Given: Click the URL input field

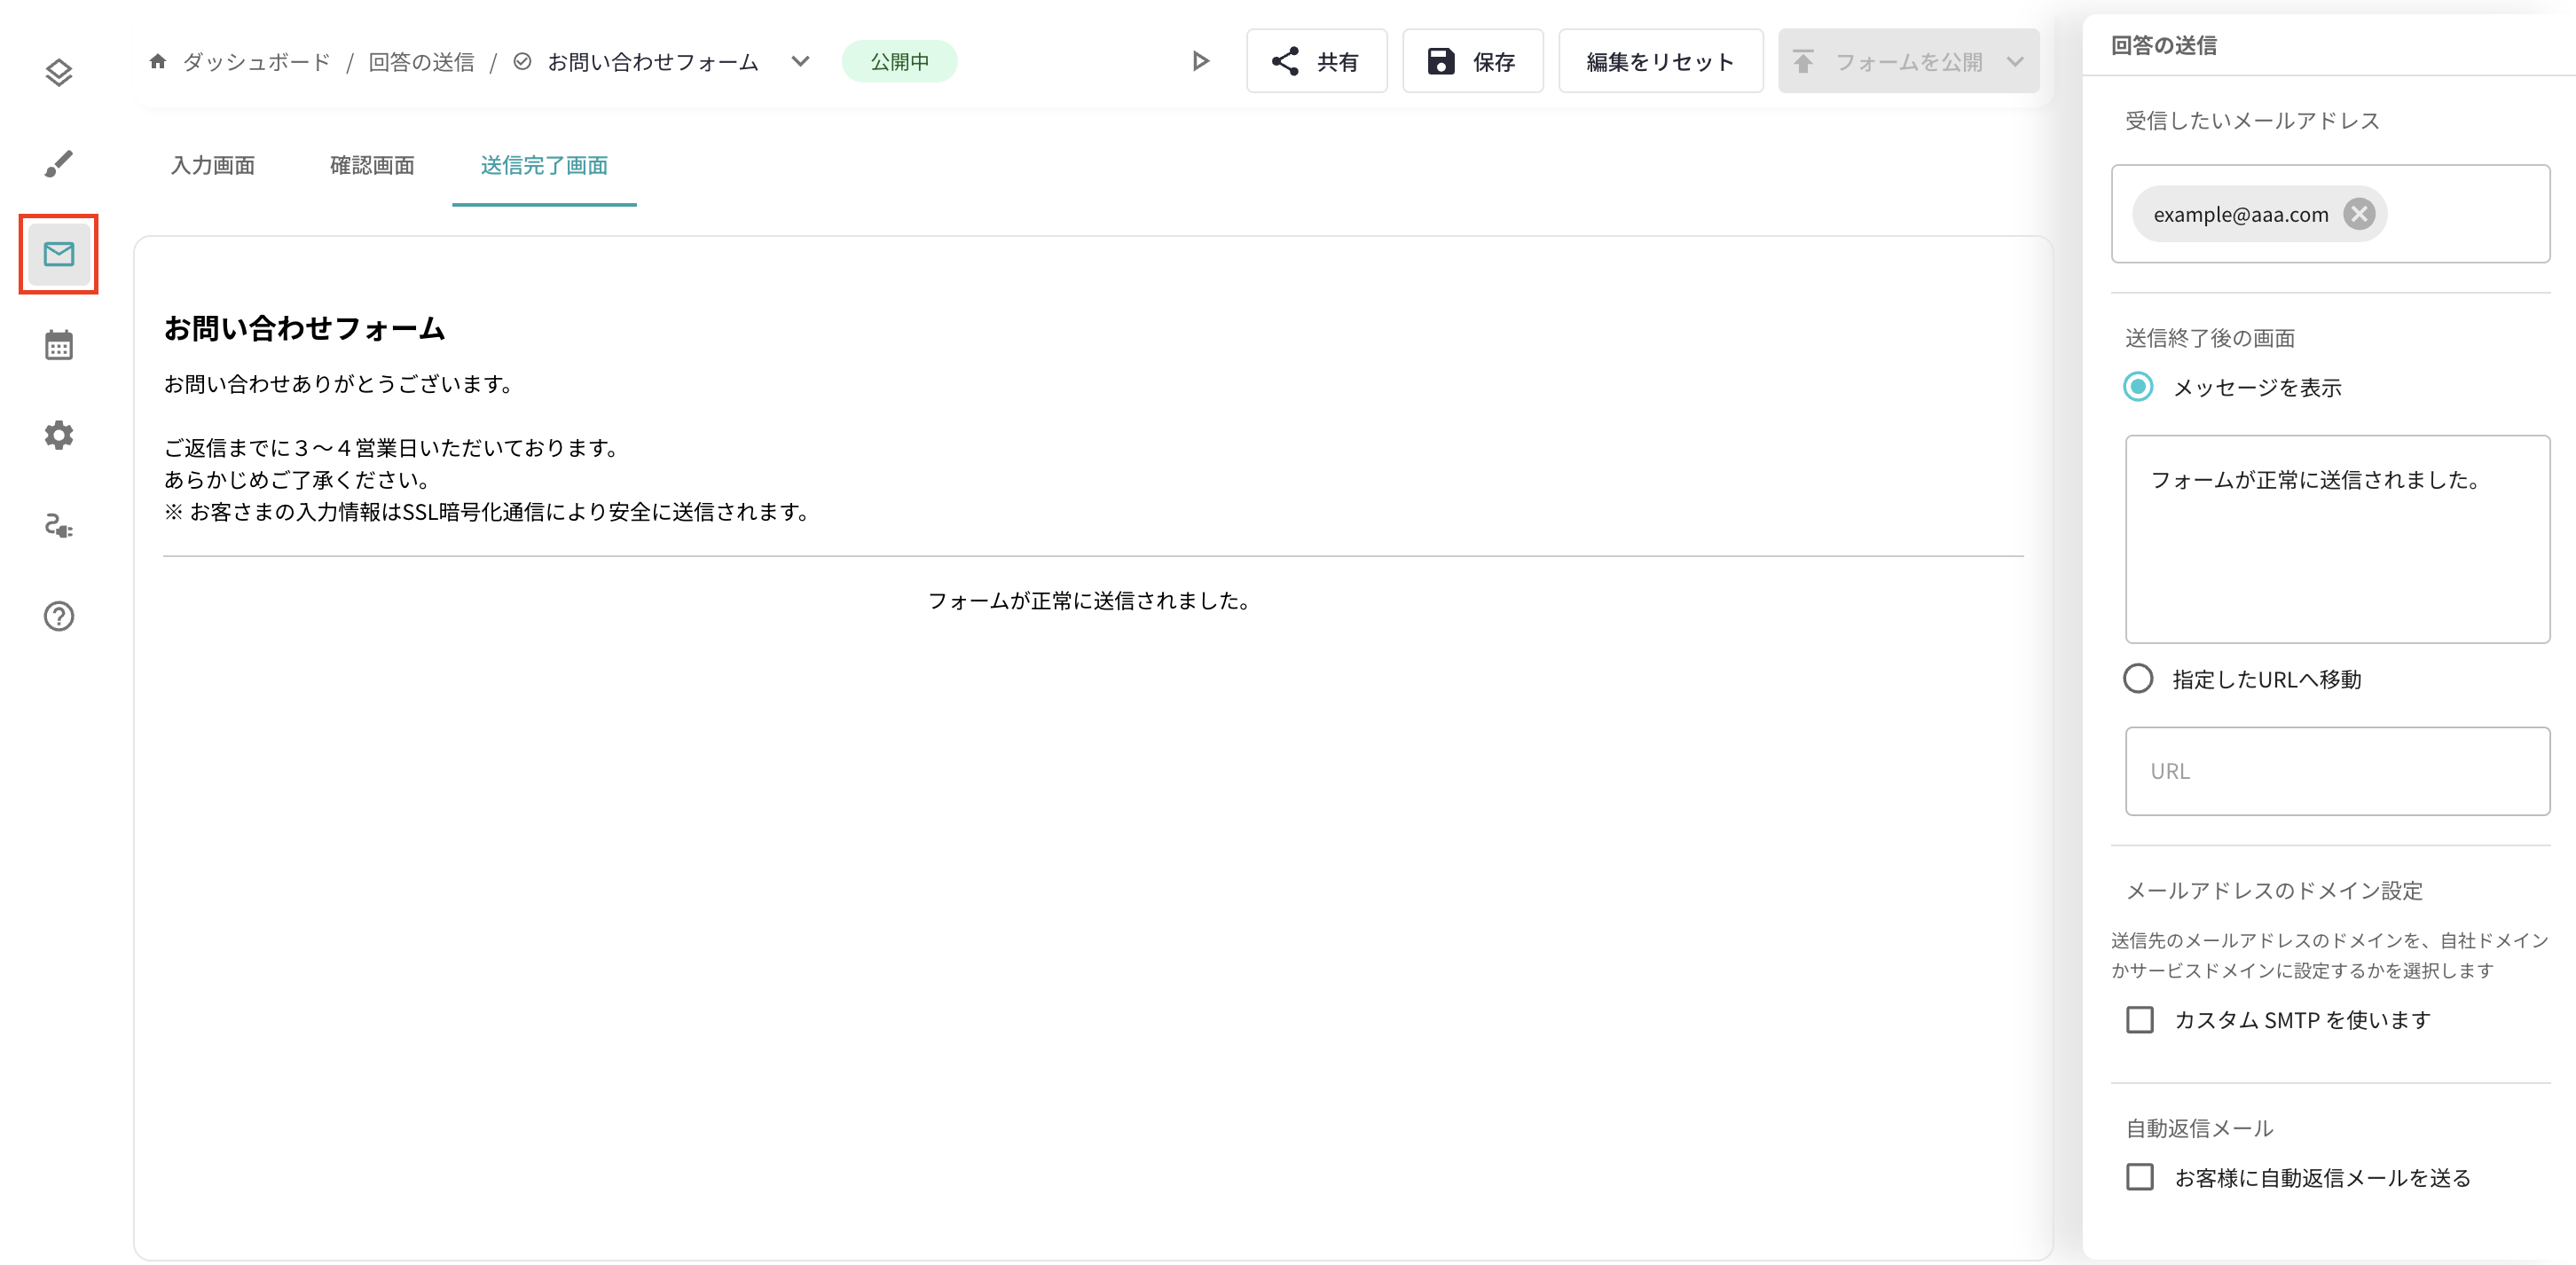Looking at the screenshot, I should point(2337,771).
